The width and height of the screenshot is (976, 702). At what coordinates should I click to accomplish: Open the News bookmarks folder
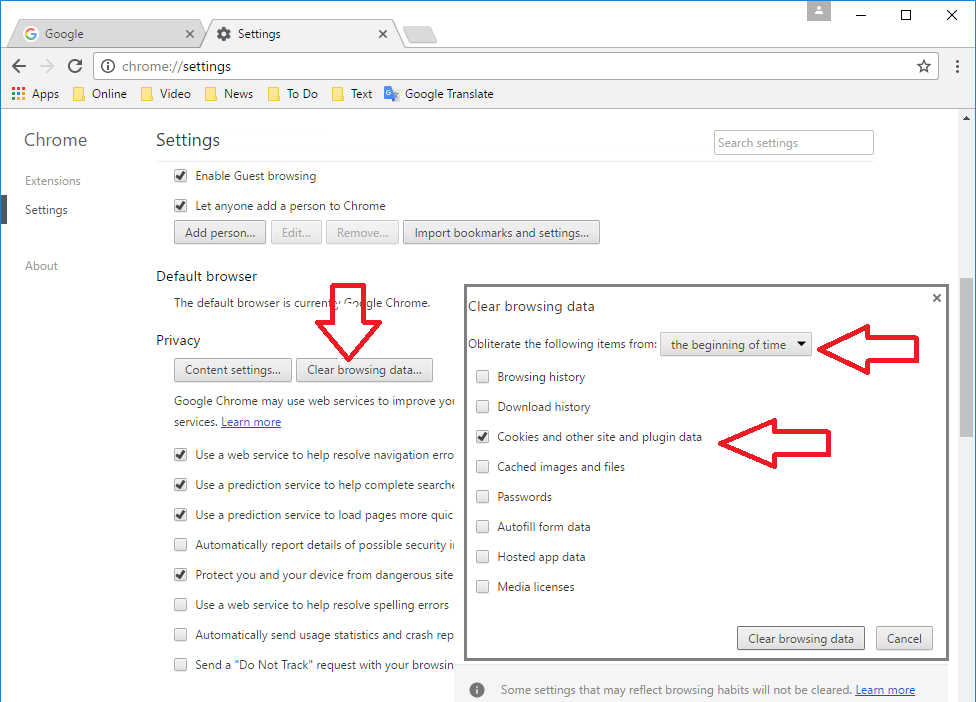click(228, 93)
